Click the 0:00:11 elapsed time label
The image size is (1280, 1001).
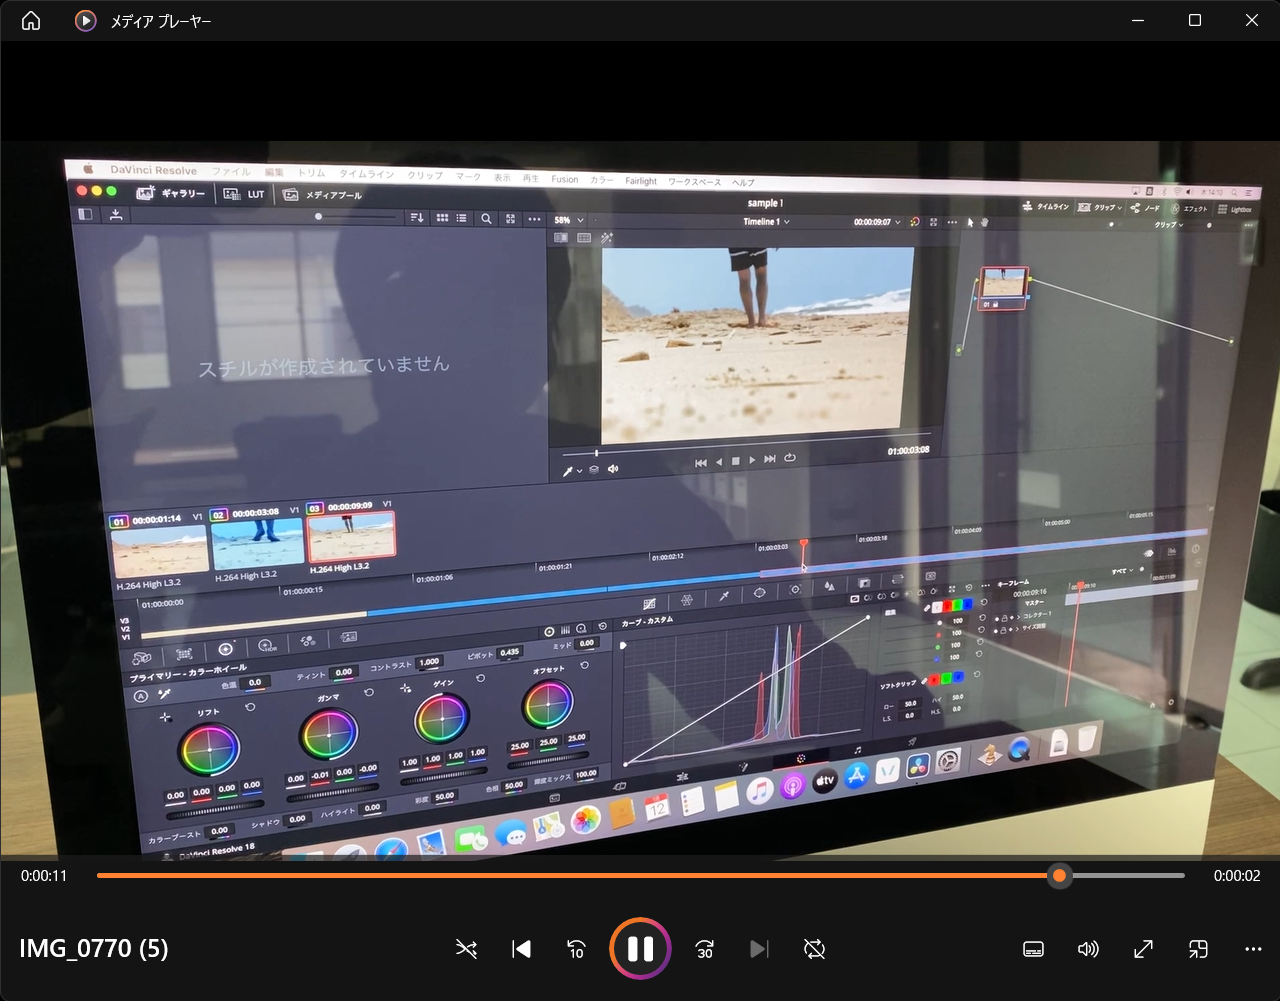[44, 876]
